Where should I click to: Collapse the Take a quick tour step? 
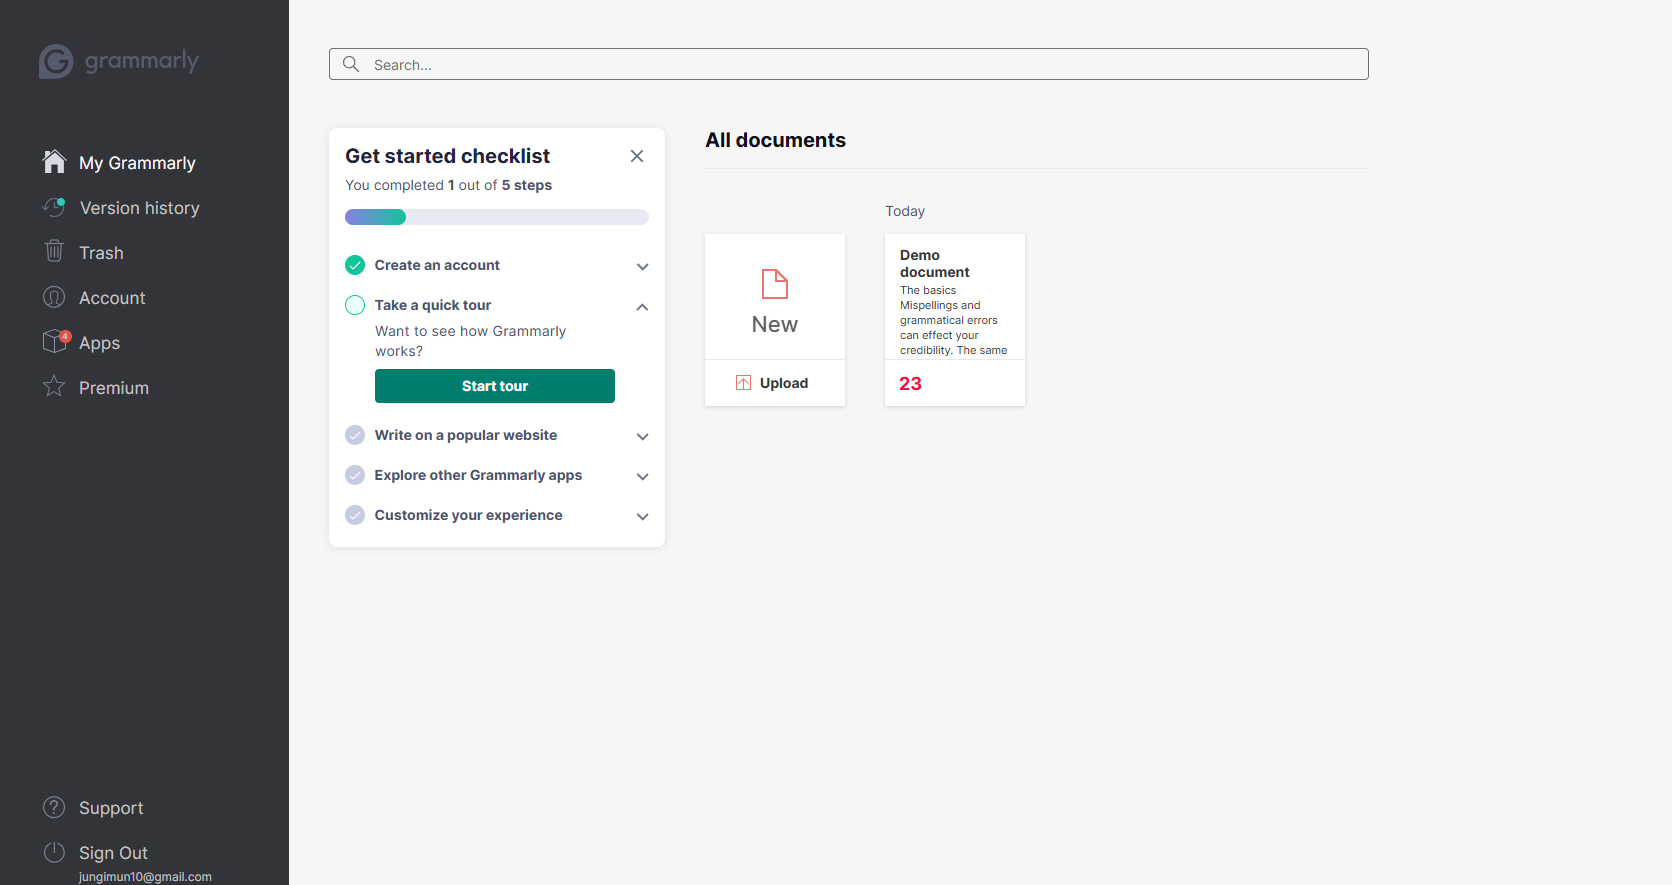[643, 306]
